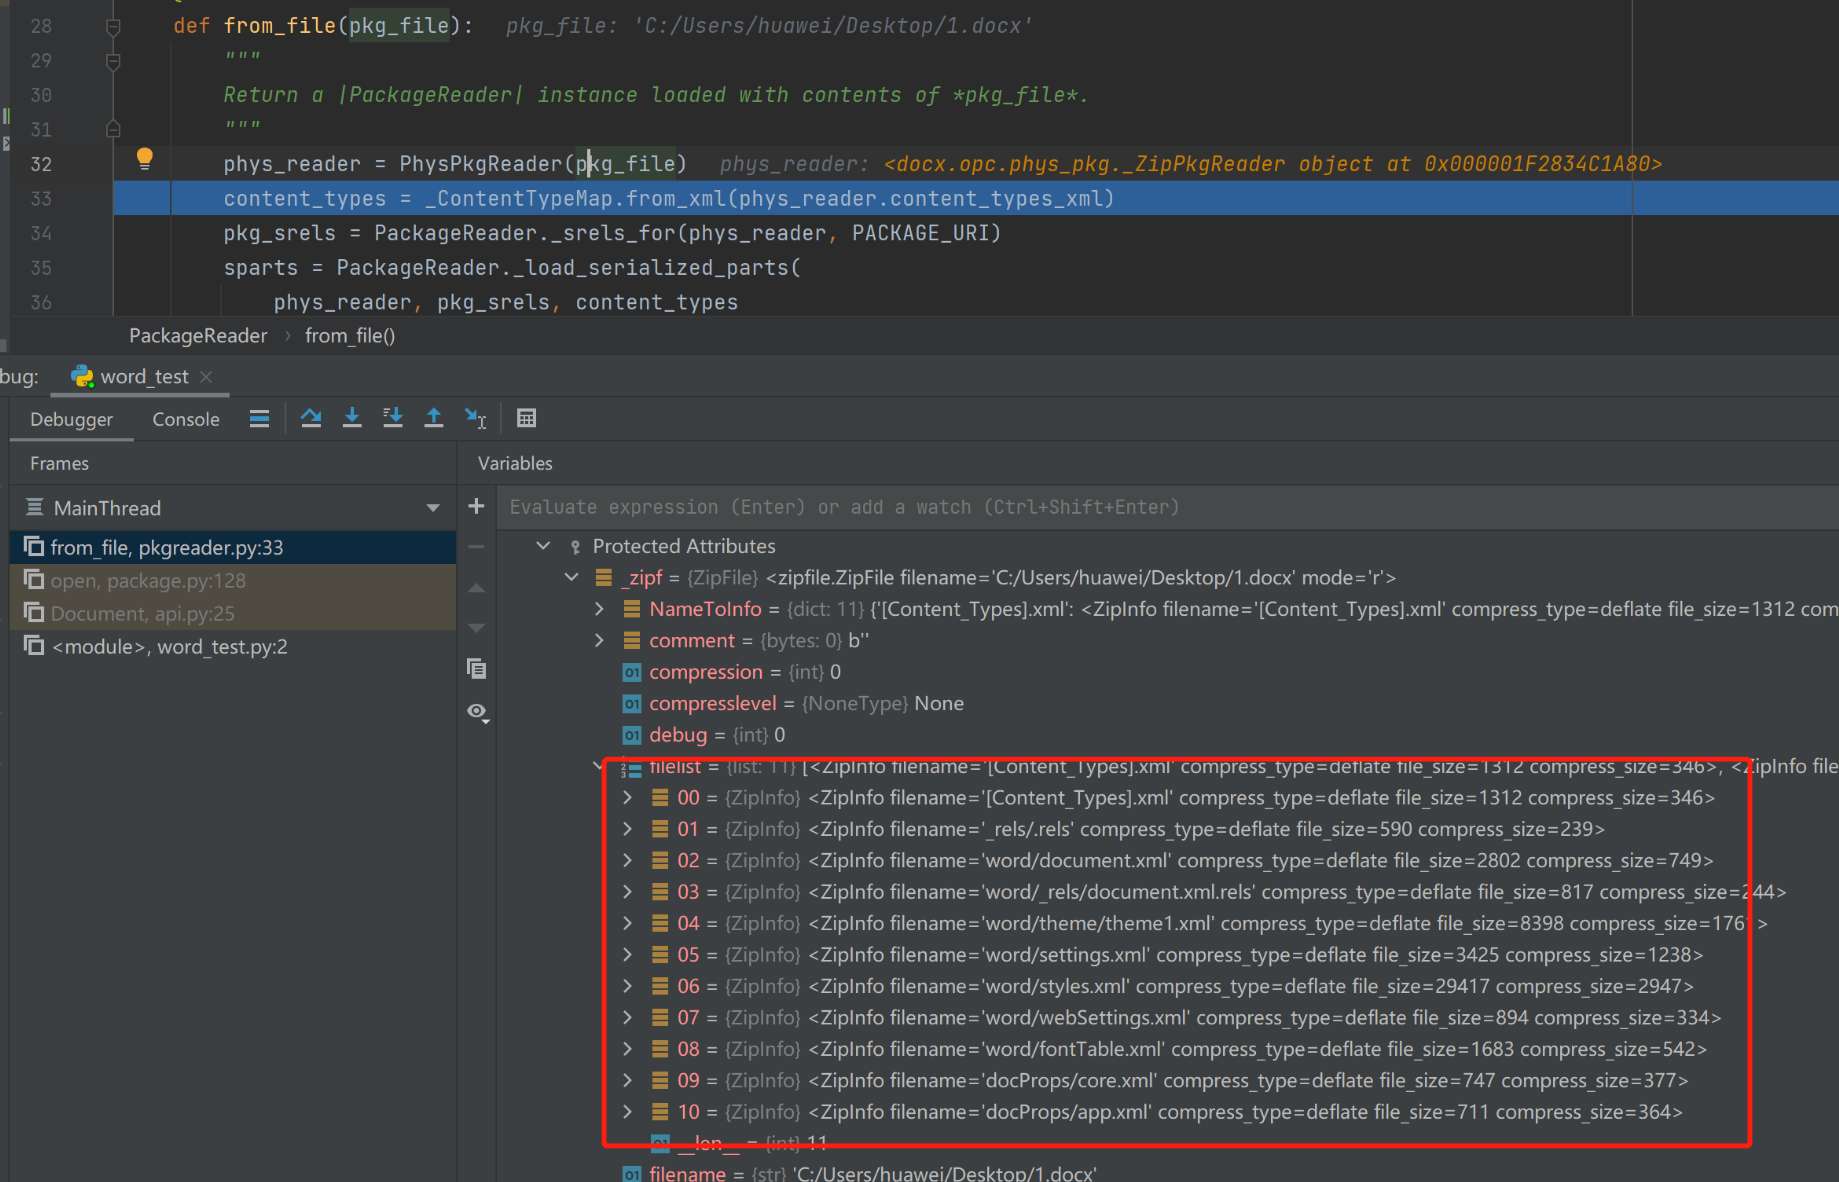The height and width of the screenshot is (1182, 1839).
Task: Expand filelist item 03 document.xml.rels
Action: click(x=627, y=891)
